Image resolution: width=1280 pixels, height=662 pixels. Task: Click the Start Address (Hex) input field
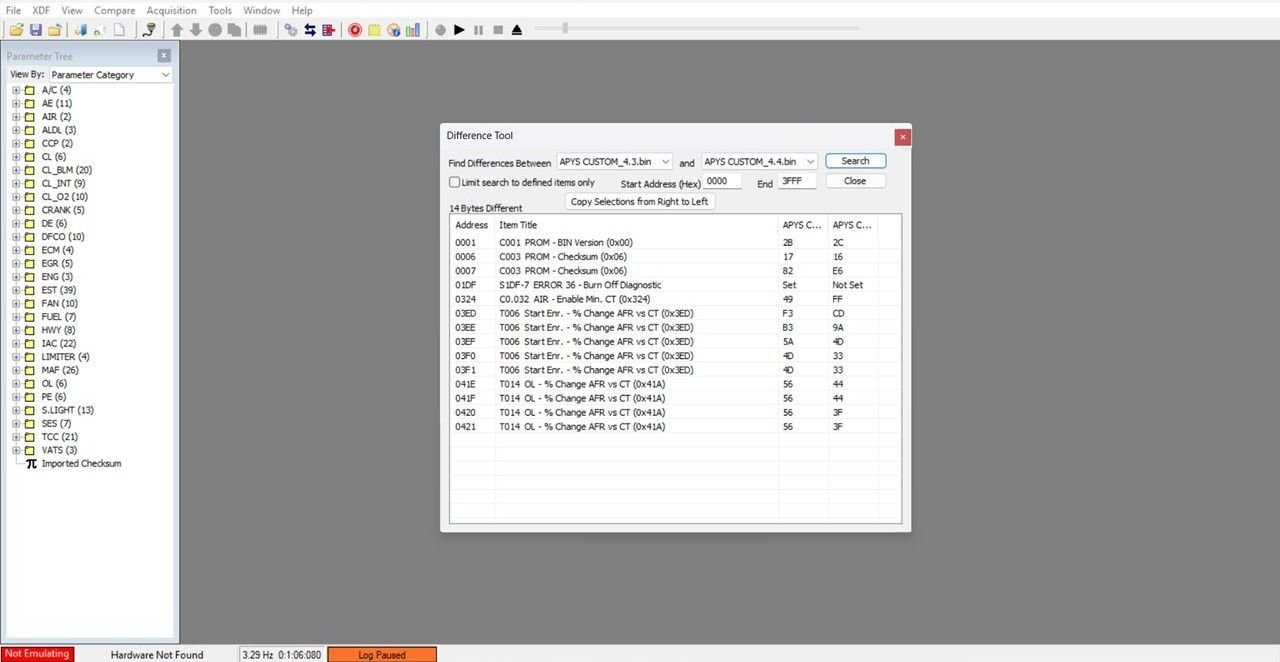[722, 182]
